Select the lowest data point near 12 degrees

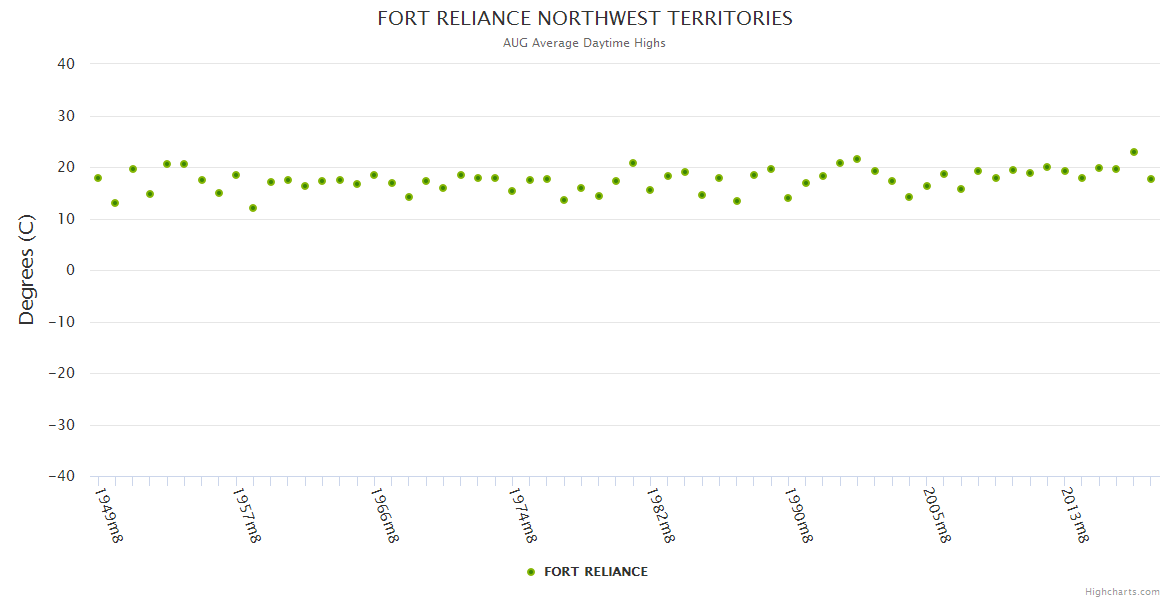click(253, 208)
